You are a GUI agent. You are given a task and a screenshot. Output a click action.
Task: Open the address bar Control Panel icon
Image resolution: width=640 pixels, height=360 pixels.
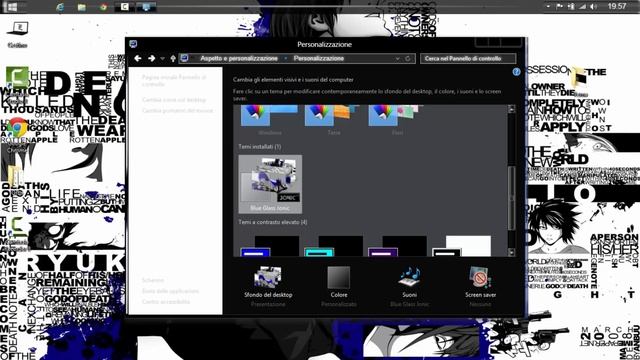185,58
